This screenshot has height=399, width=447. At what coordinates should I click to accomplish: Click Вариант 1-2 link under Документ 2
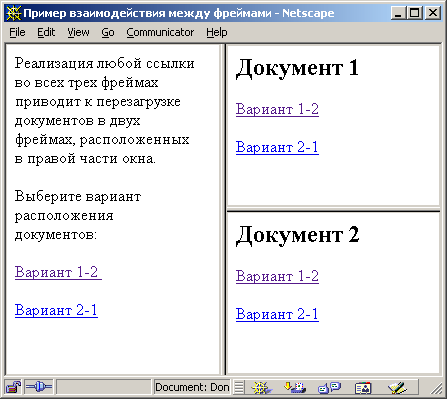pos(277,276)
